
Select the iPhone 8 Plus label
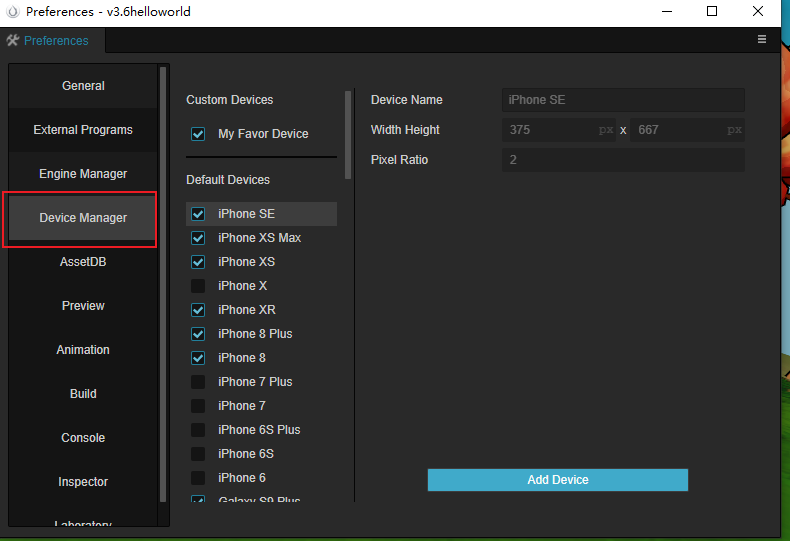point(255,334)
